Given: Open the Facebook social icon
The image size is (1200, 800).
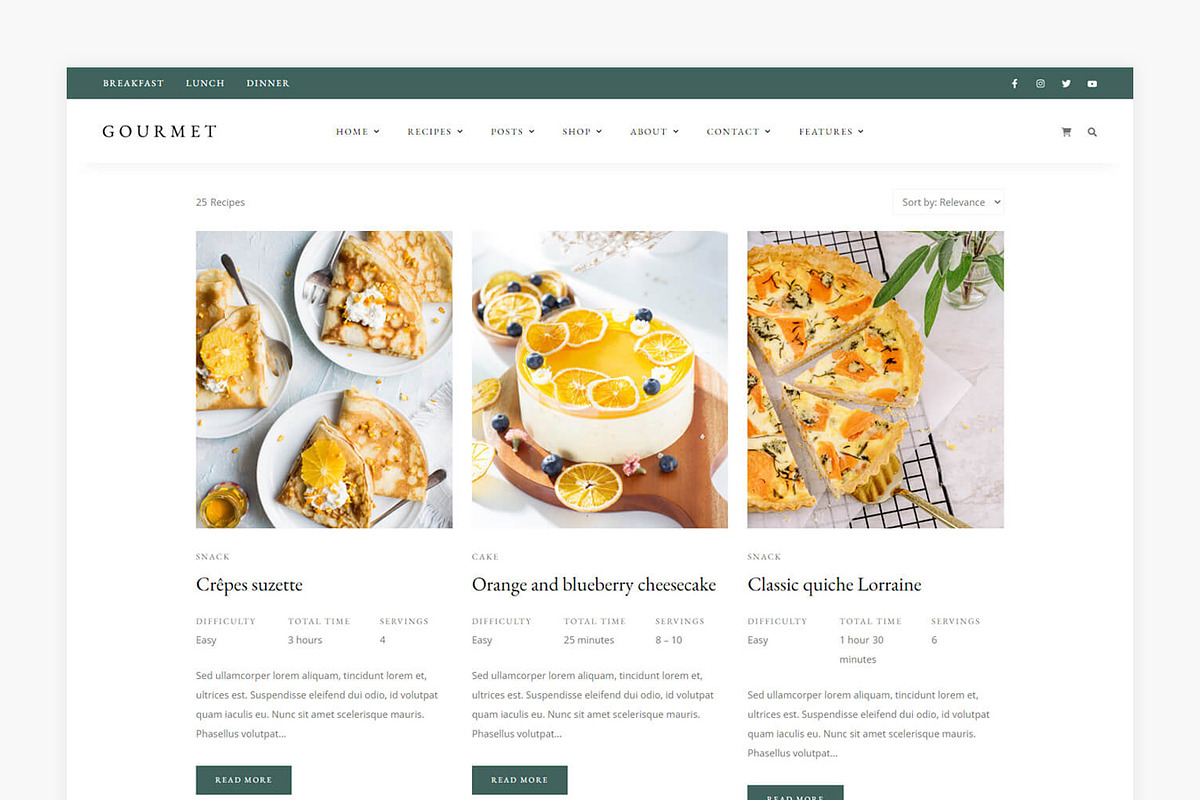Looking at the screenshot, I should (1014, 84).
